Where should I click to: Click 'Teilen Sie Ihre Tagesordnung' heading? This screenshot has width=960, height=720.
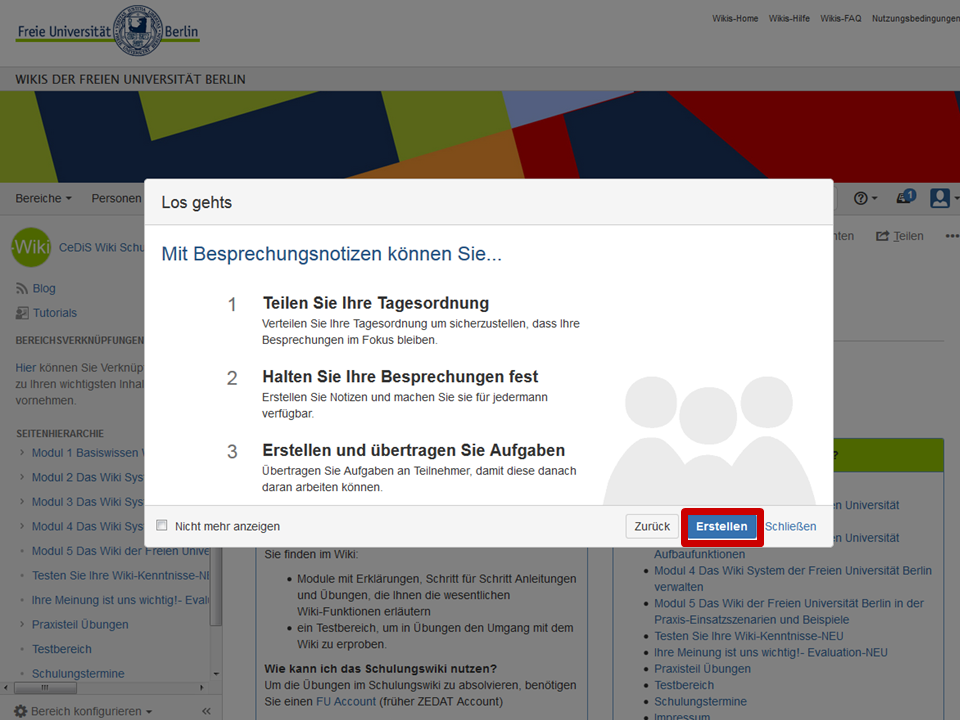376,303
